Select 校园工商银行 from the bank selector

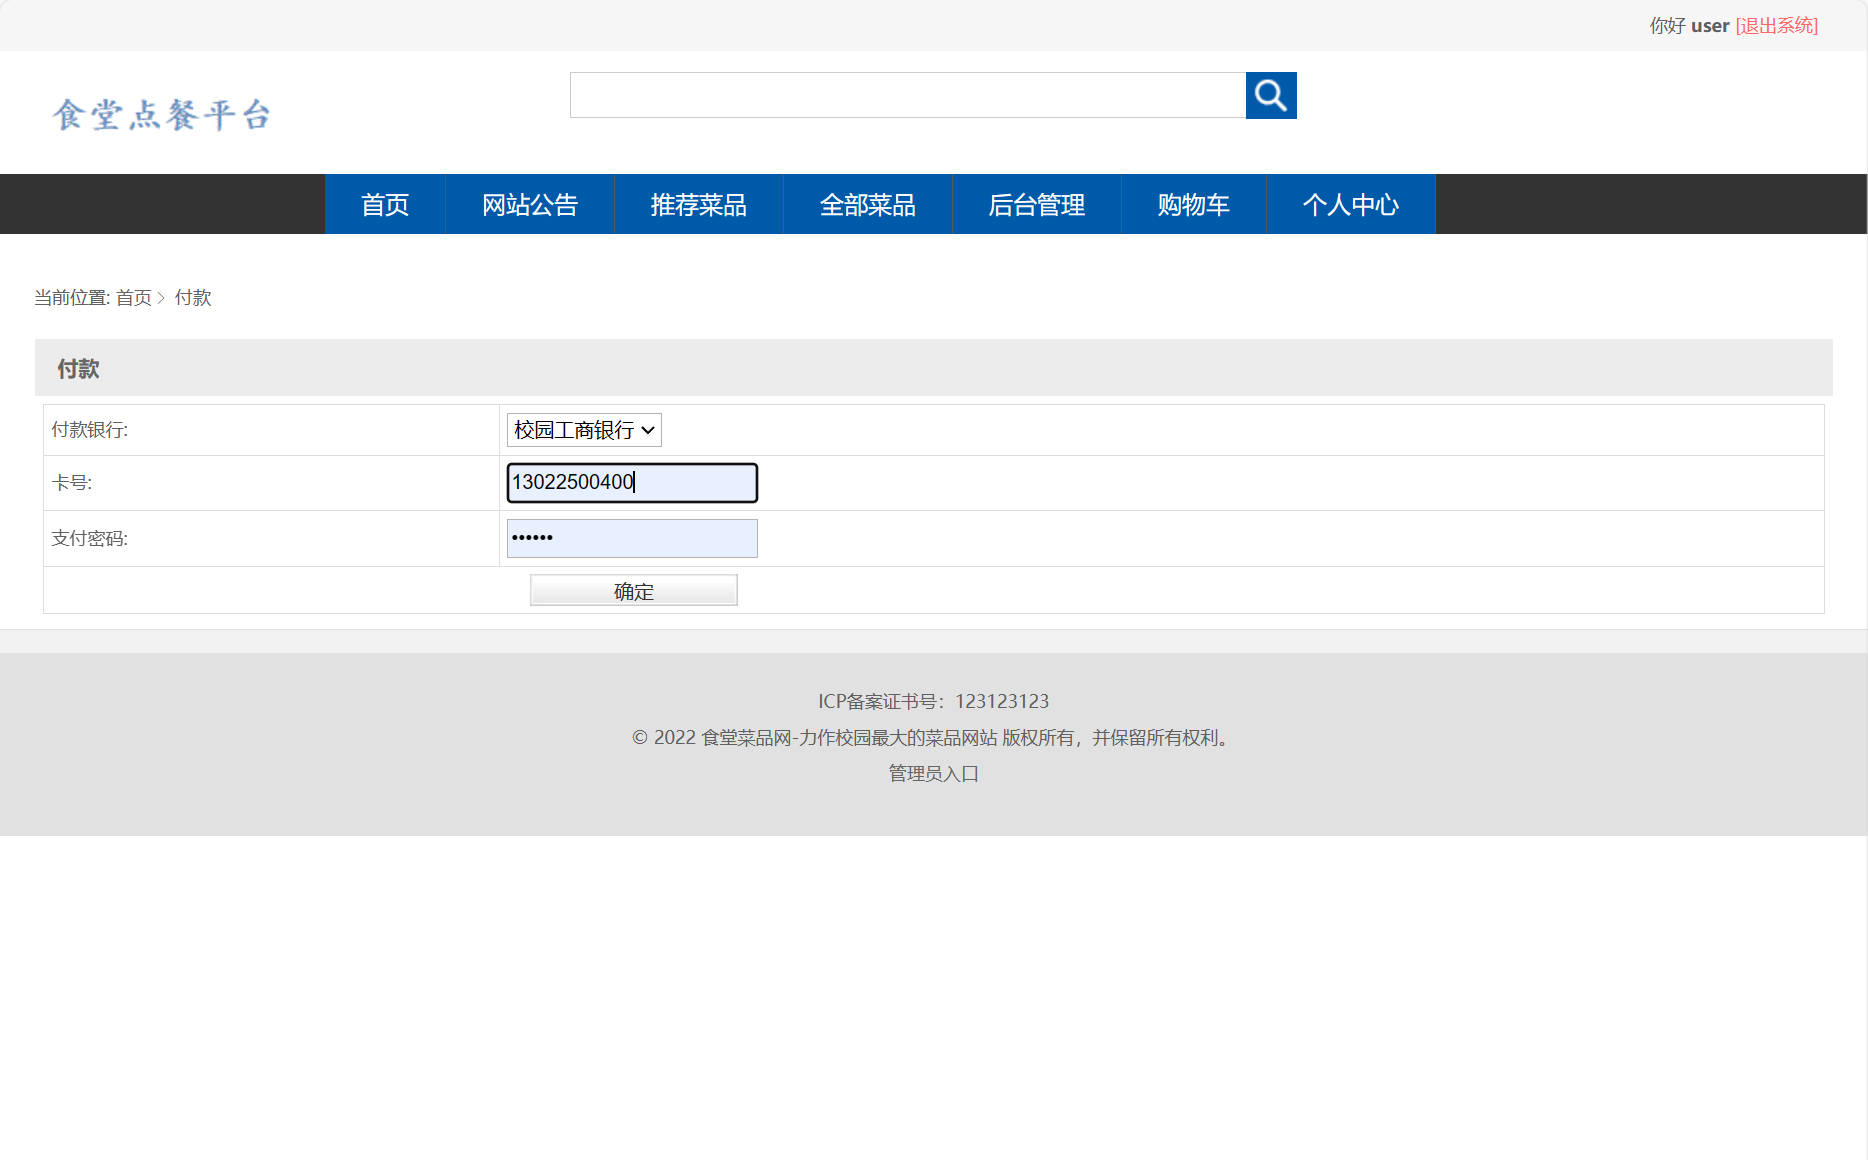pos(583,430)
